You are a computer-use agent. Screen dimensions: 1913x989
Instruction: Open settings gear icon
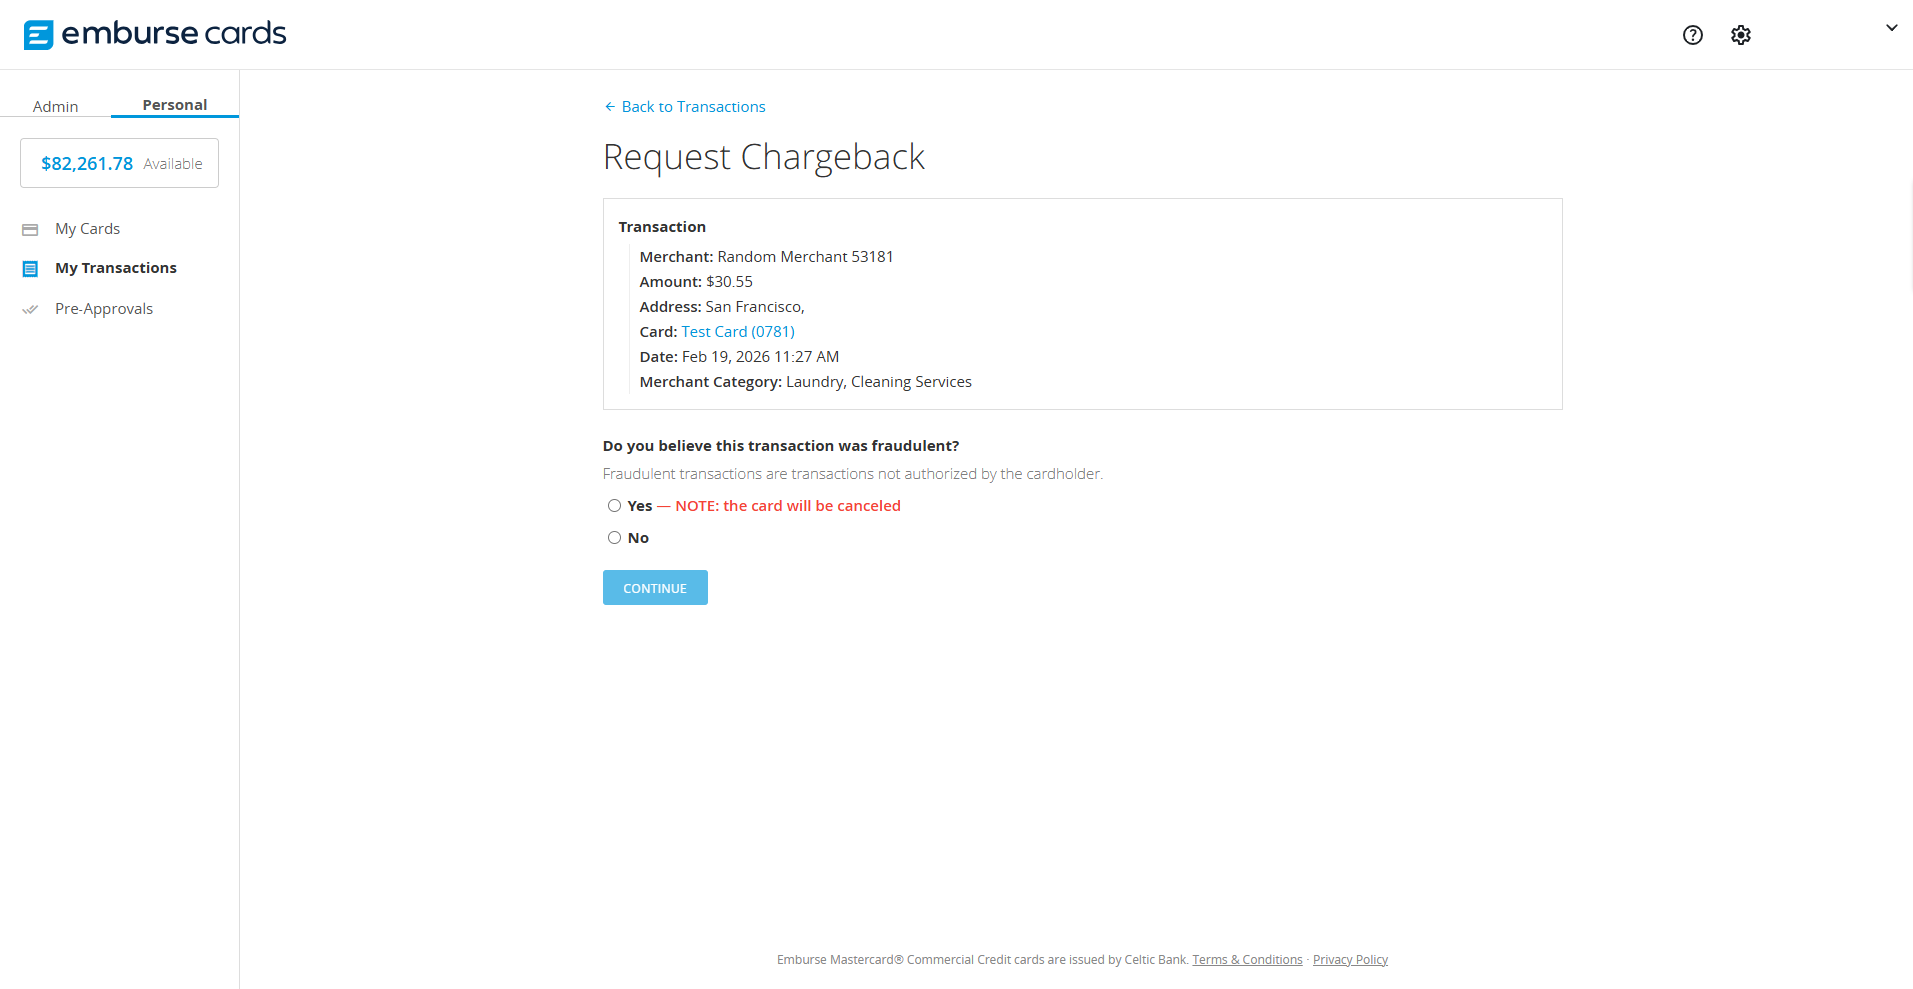pos(1740,35)
